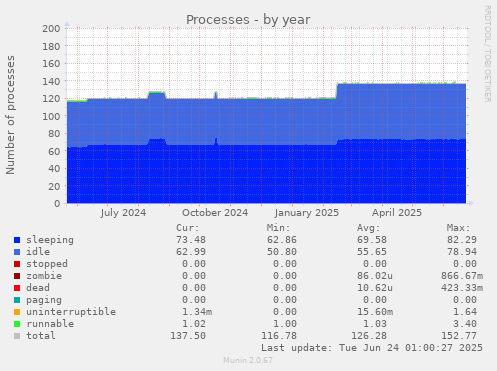
Task: Click idle max value 78.94
Action: [462, 252]
